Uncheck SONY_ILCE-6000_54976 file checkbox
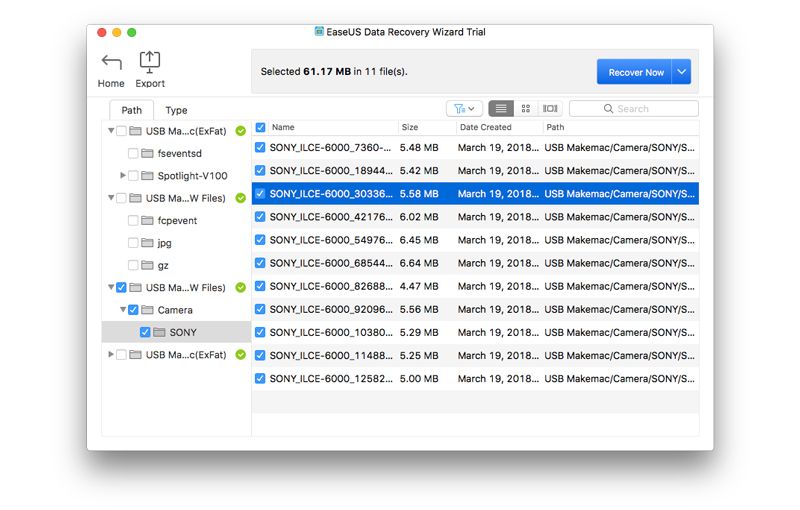The height and width of the screenshot is (510, 800). tap(260, 240)
